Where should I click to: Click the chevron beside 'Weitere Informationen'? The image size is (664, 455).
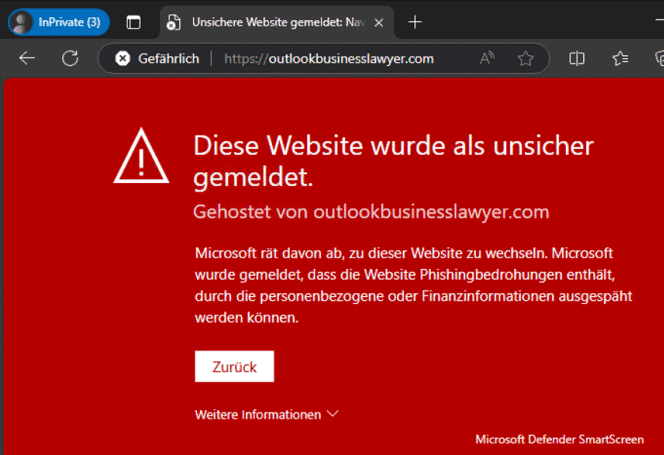pyautogui.click(x=333, y=413)
